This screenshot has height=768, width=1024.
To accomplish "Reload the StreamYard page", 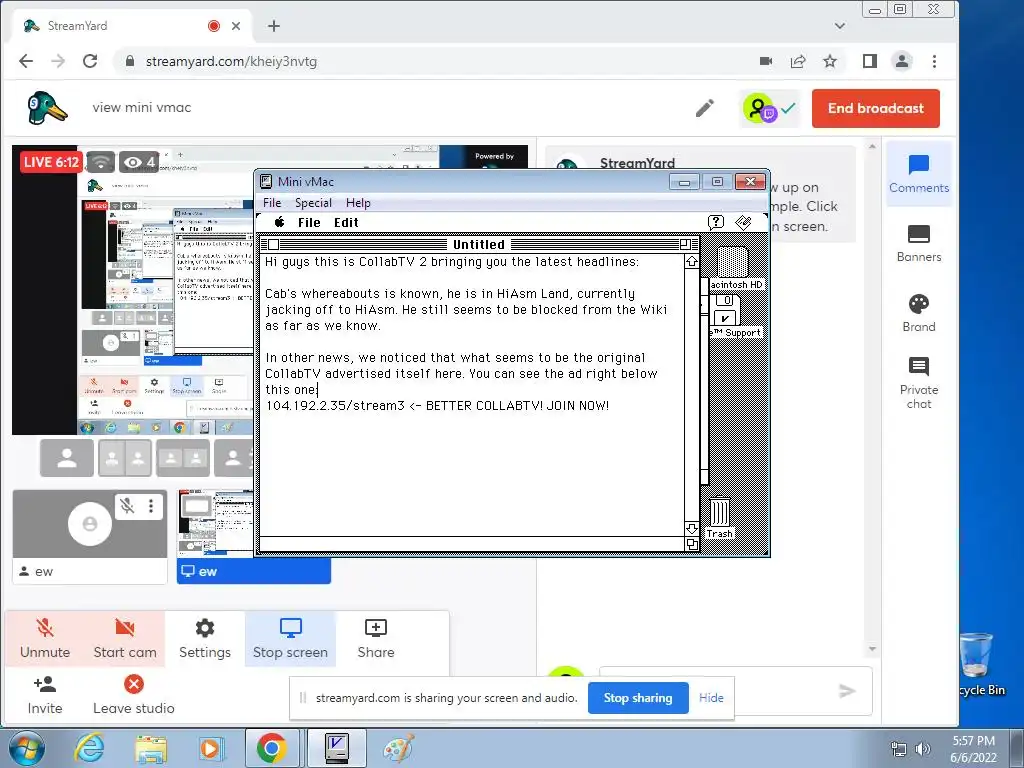I will 90,61.
